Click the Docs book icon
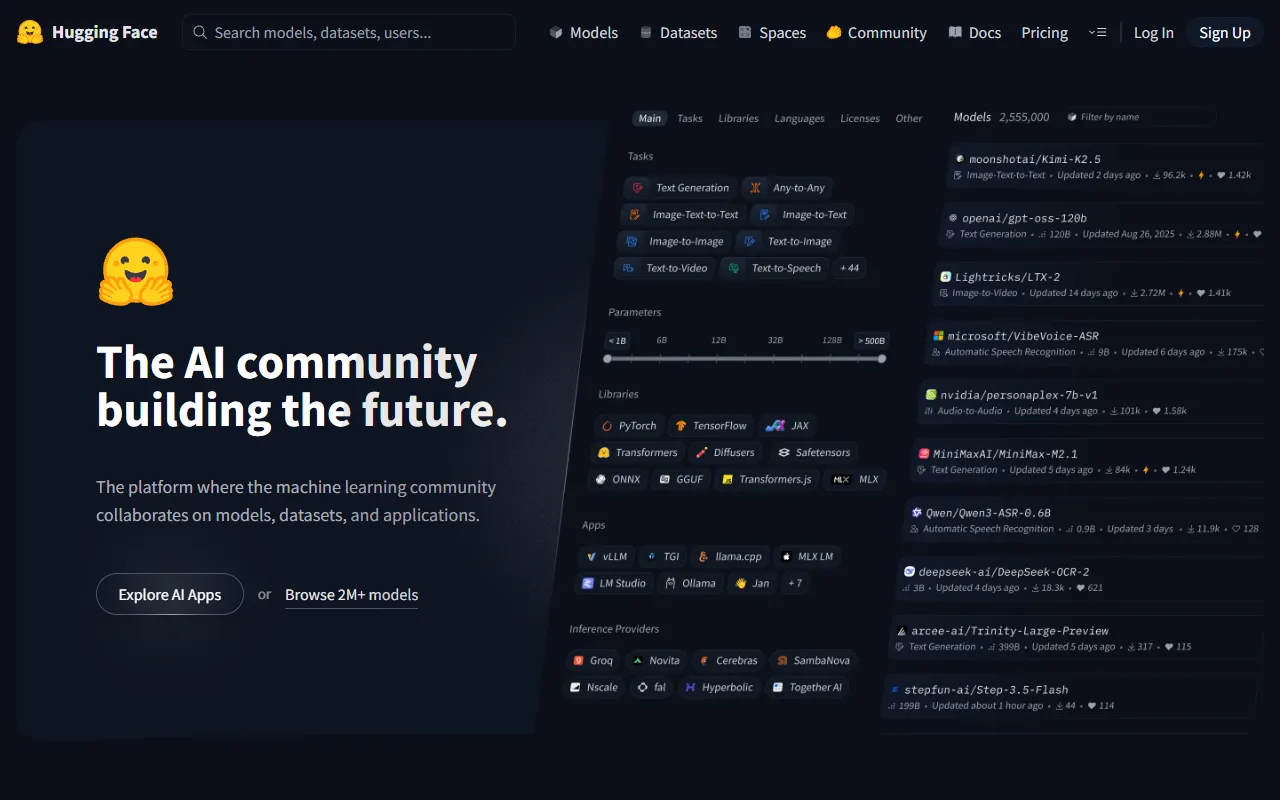This screenshot has width=1280, height=800. click(955, 33)
